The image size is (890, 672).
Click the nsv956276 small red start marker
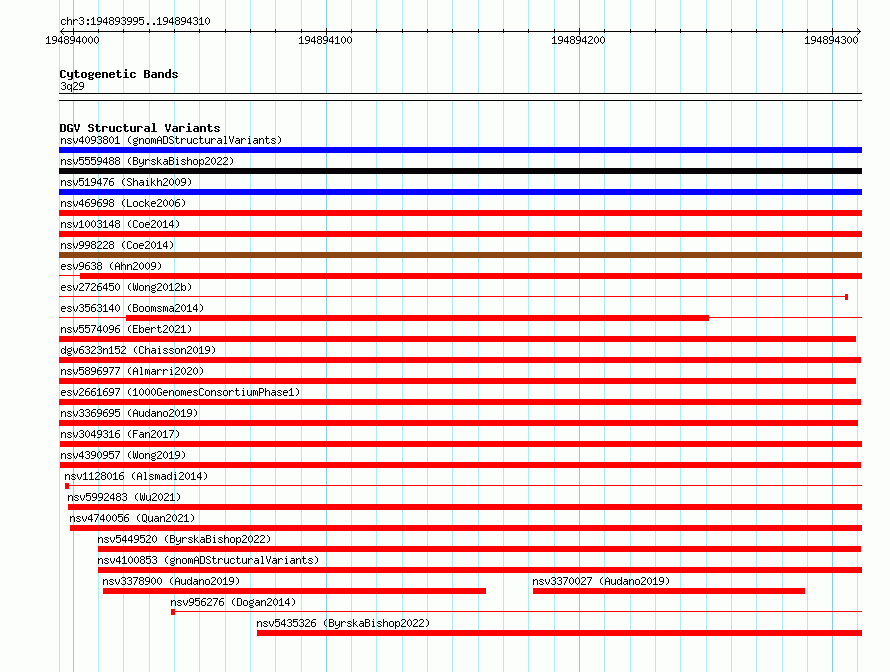pyautogui.click(x=173, y=612)
